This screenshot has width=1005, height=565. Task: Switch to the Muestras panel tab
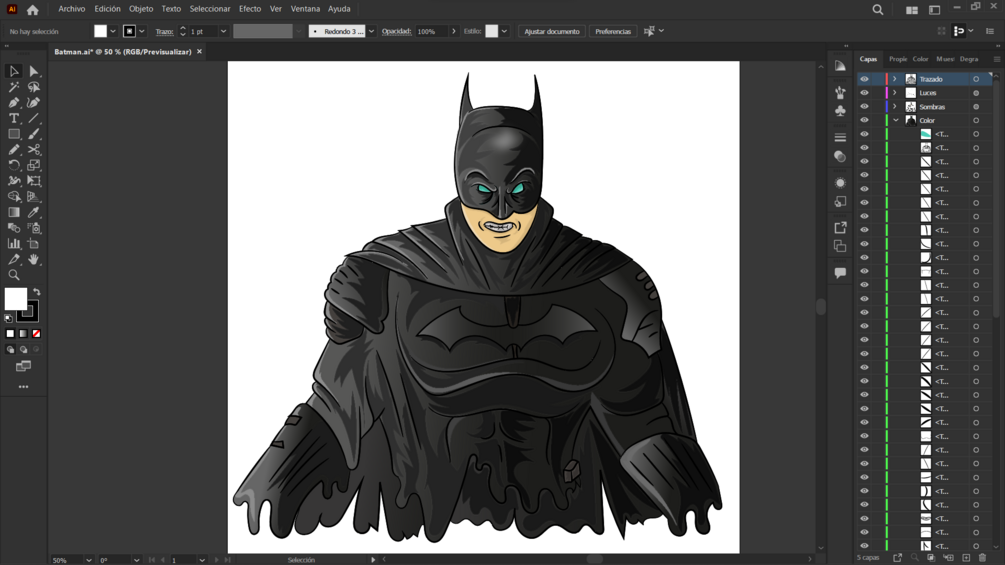click(x=944, y=59)
